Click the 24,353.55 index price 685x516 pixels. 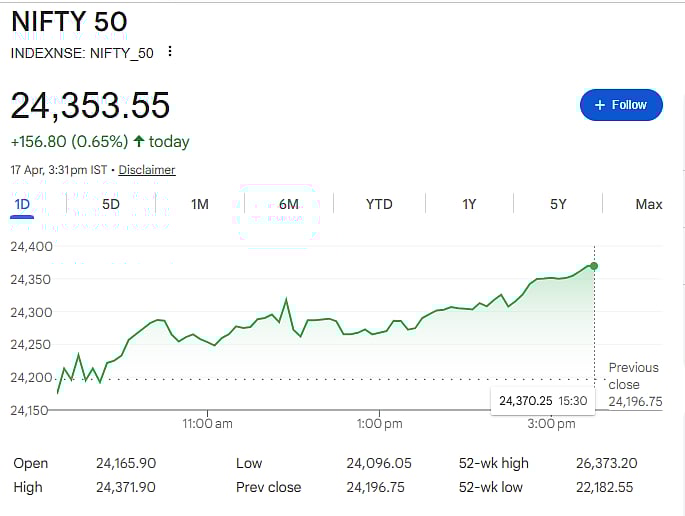90,105
